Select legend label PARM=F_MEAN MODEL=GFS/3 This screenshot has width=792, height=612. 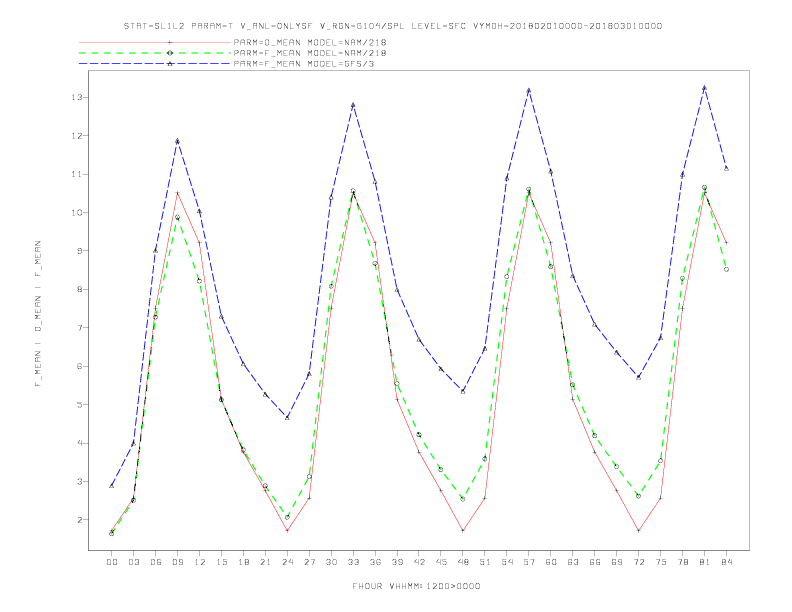304,64
